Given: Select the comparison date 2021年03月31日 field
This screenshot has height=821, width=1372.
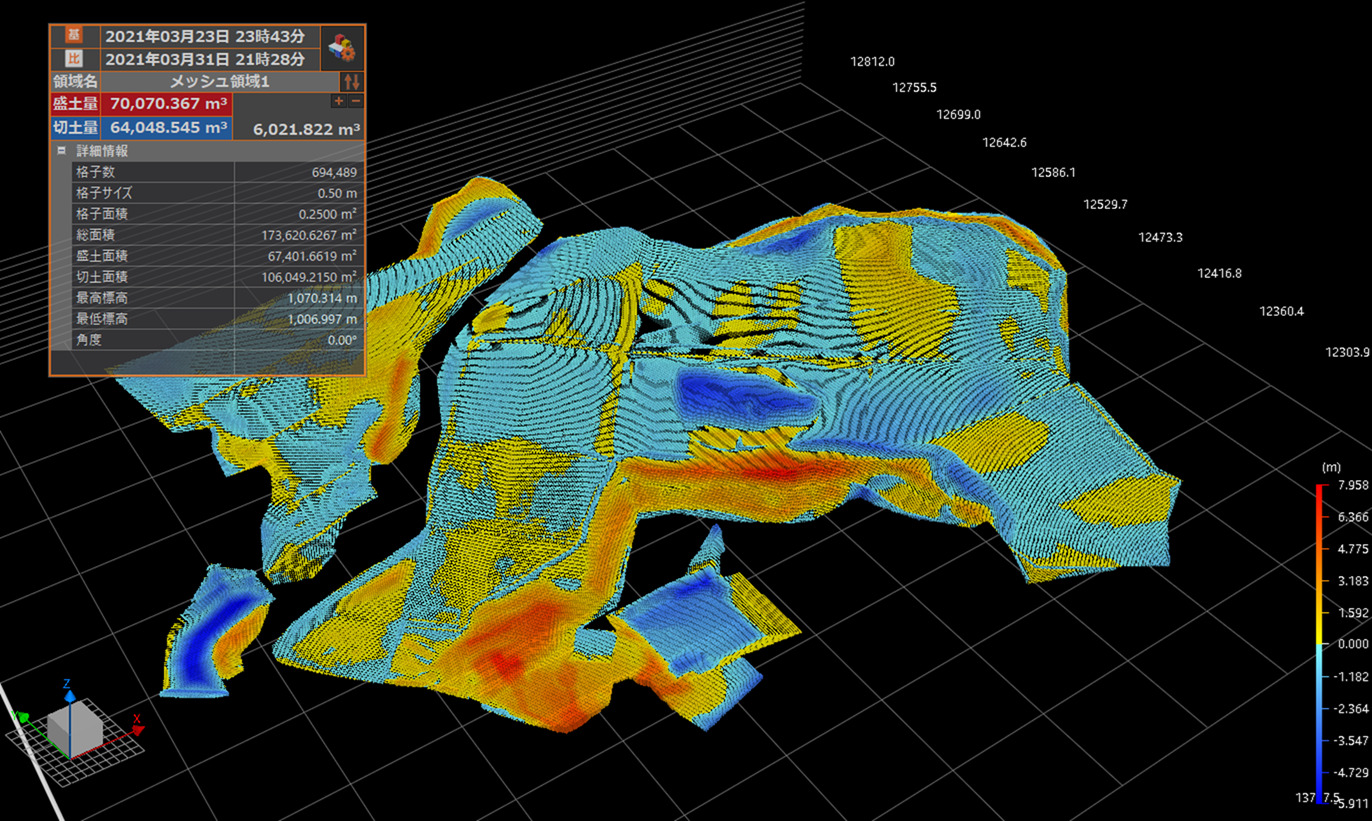Looking at the screenshot, I should pos(205,59).
